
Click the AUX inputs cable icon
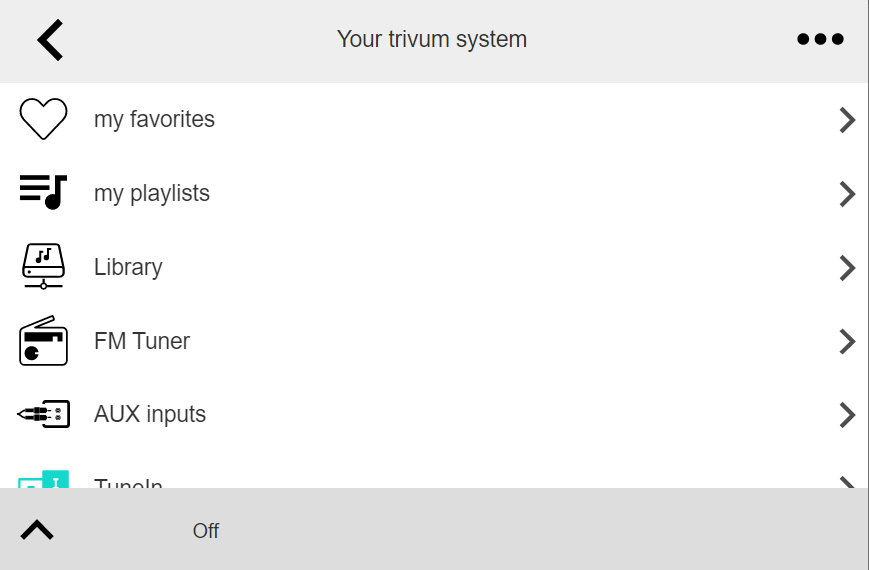coord(43,414)
